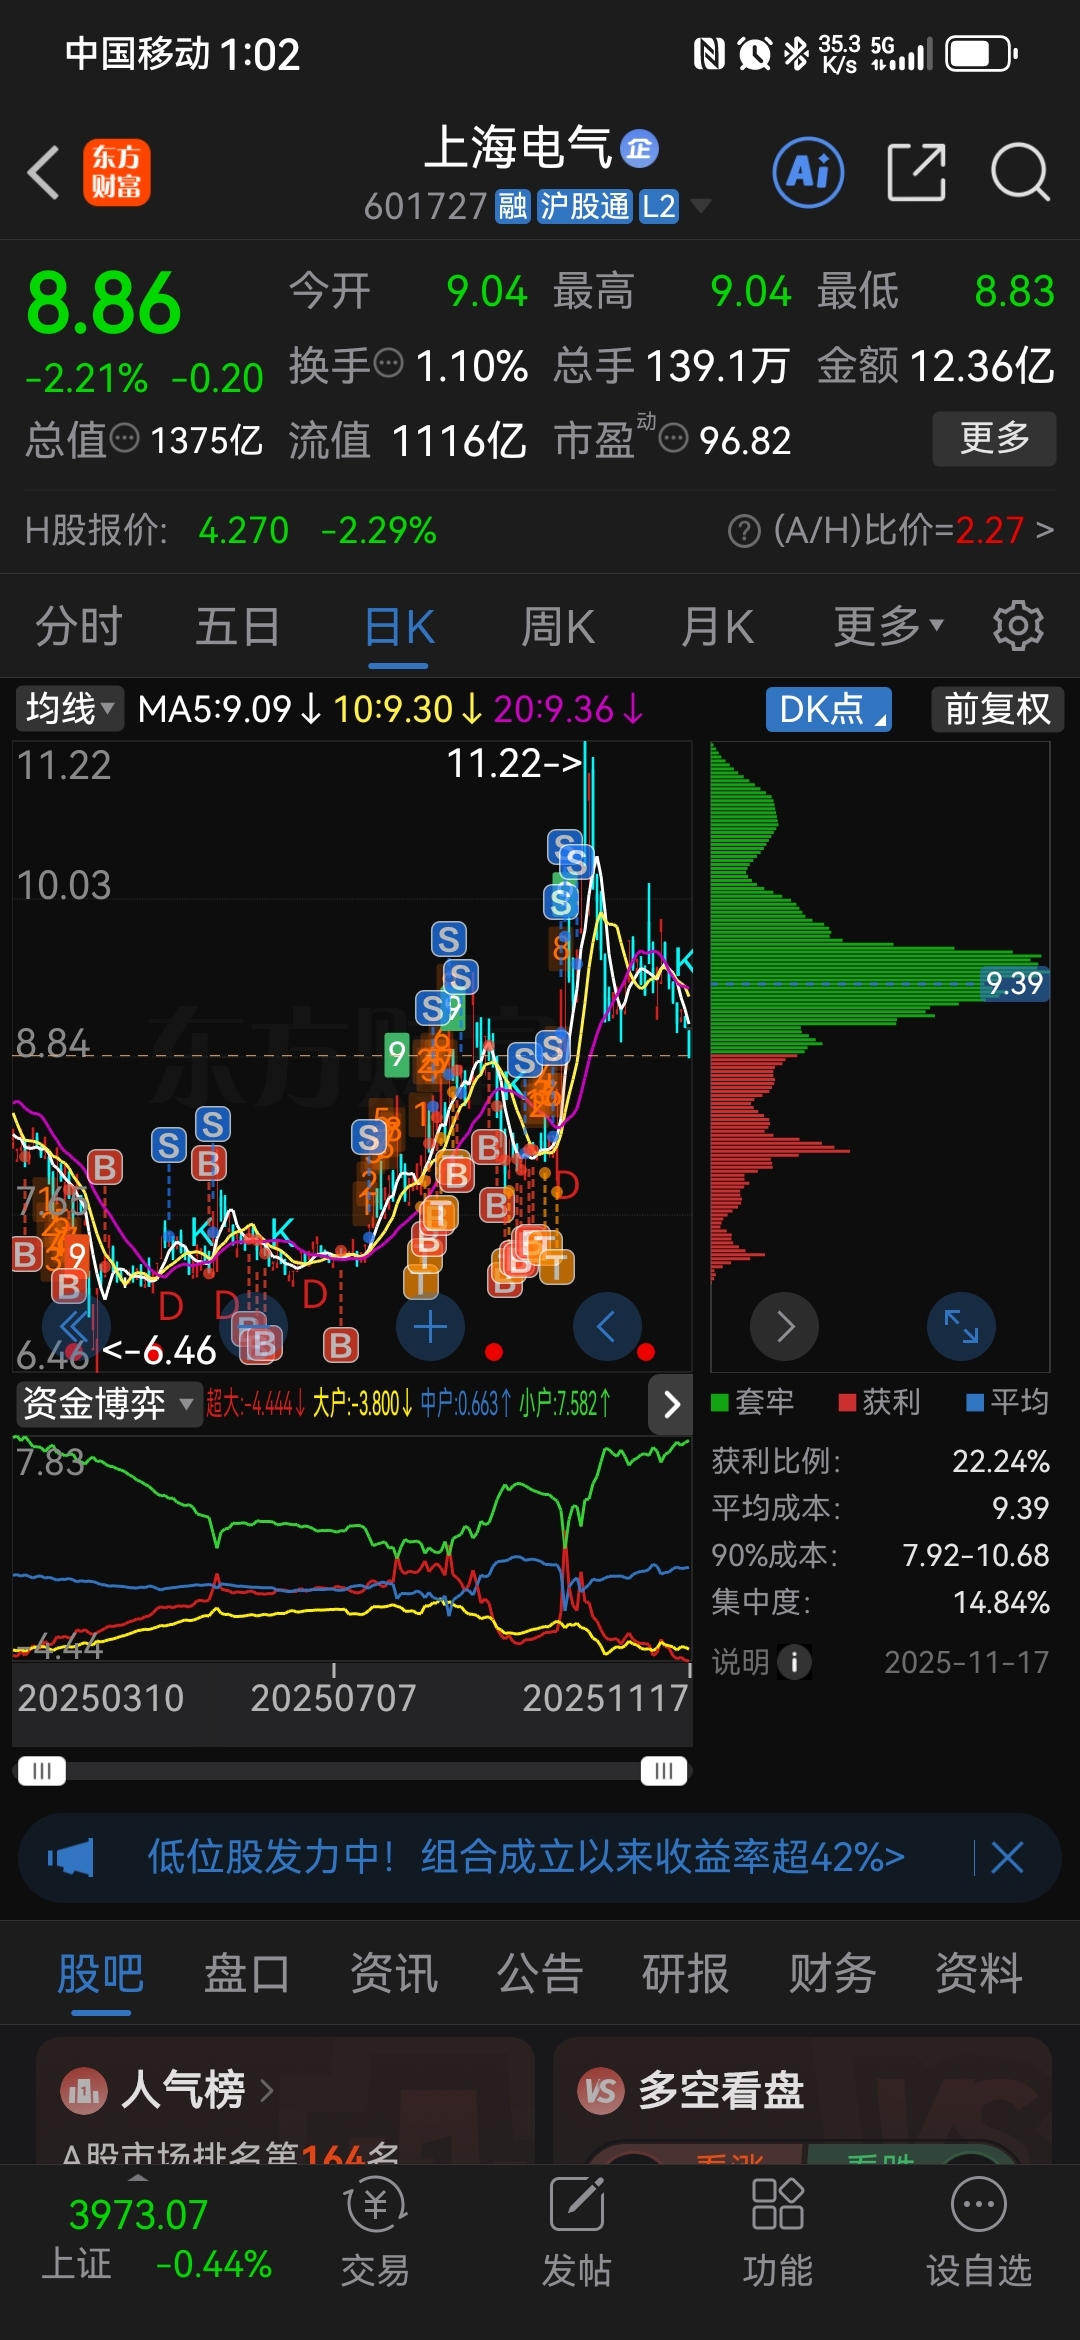
Task: Open the AI assistant icon
Action: [808, 172]
